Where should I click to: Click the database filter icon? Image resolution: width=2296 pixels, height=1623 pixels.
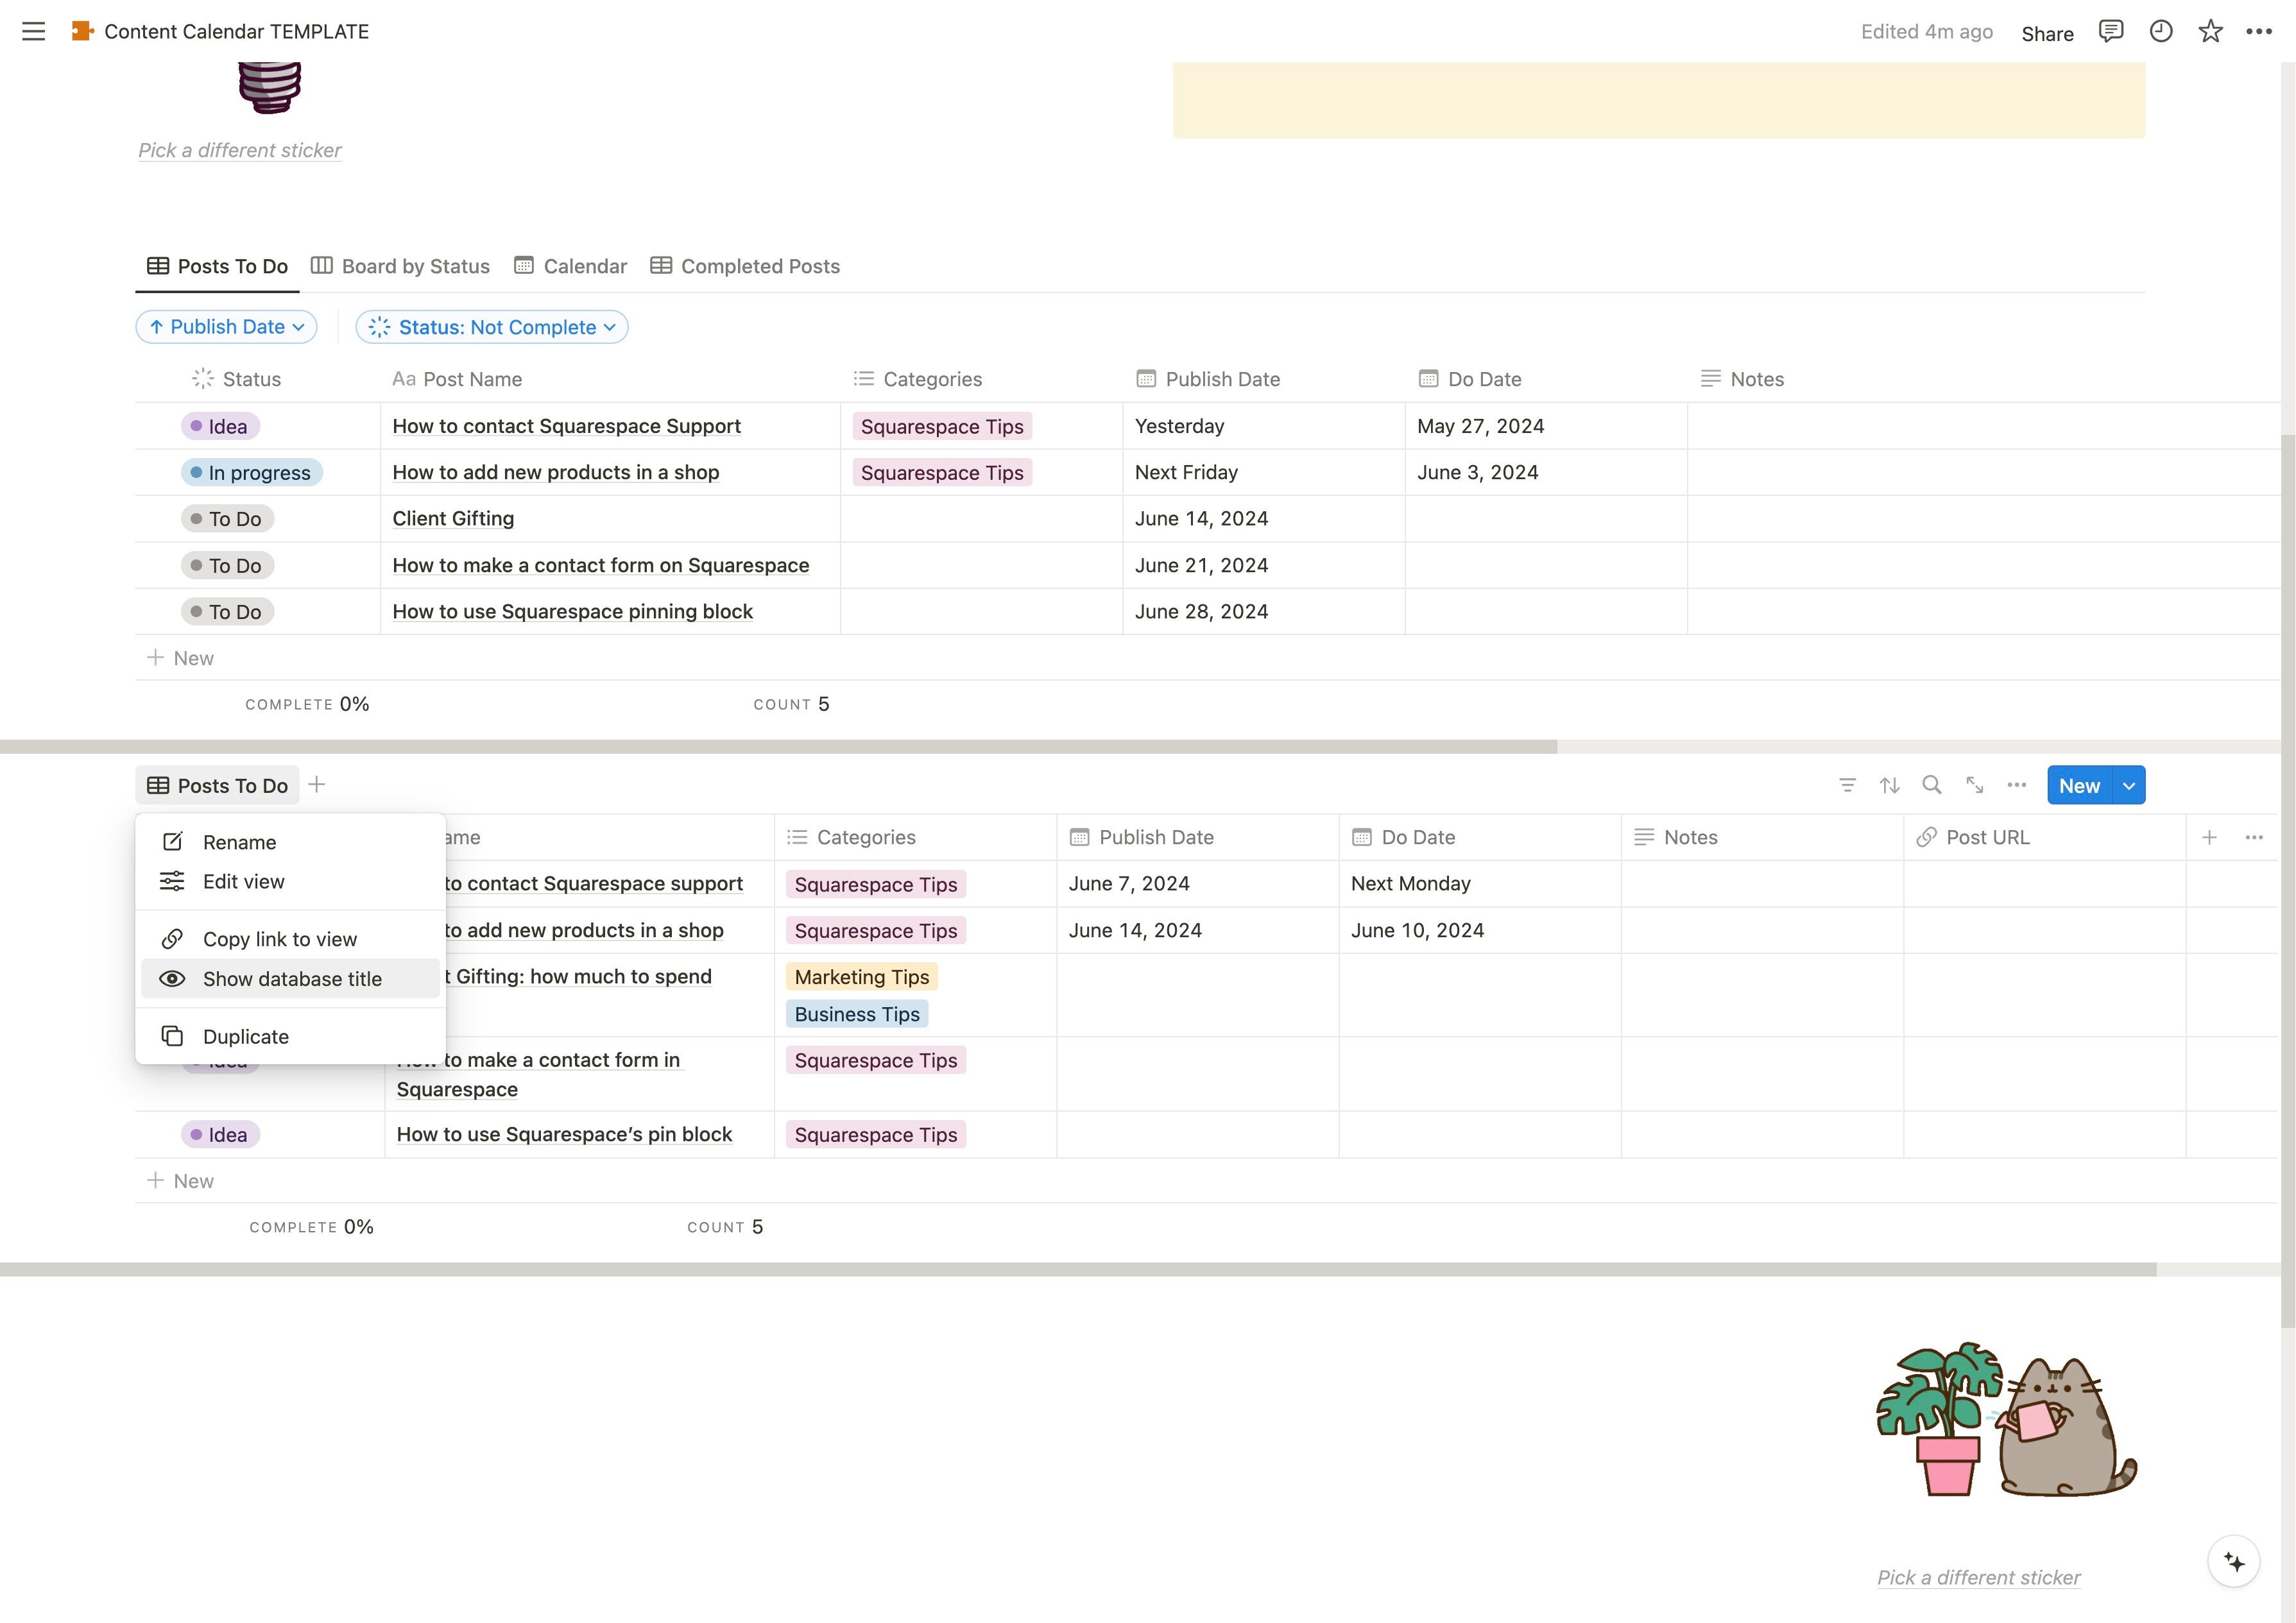click(x=1847, y=785)
